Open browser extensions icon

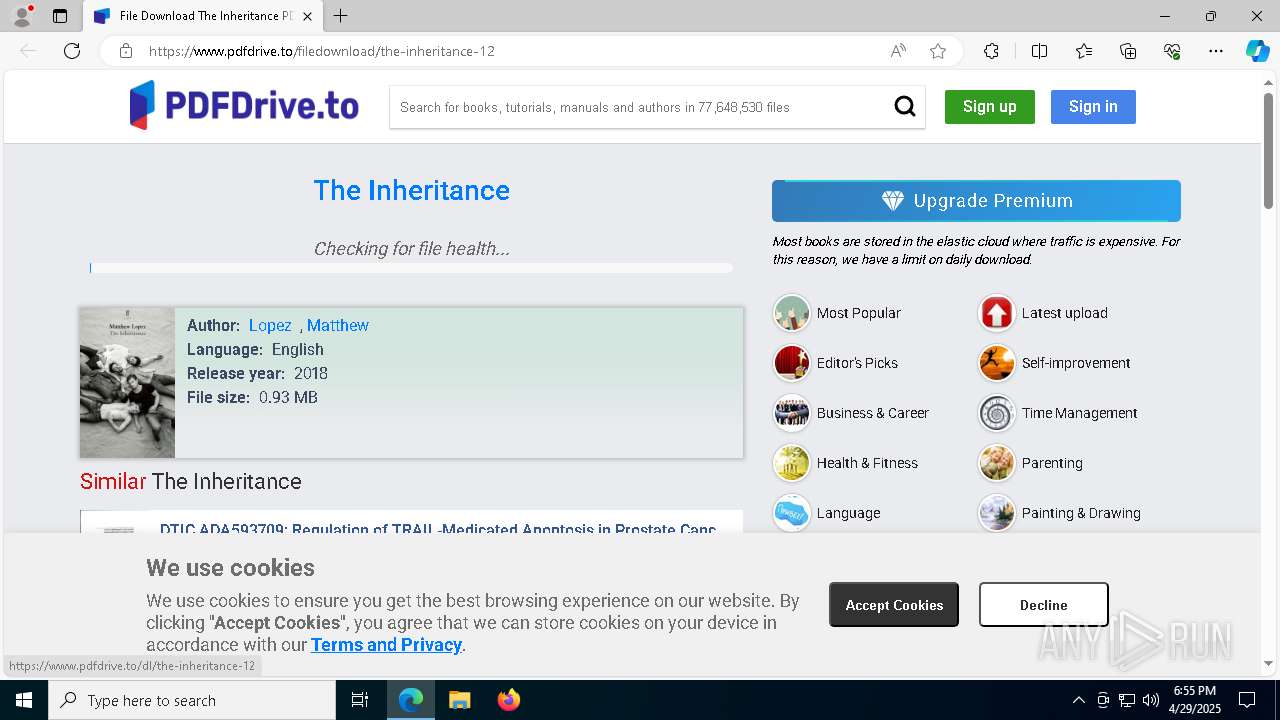pyautogui.click(x=991, y=51)
